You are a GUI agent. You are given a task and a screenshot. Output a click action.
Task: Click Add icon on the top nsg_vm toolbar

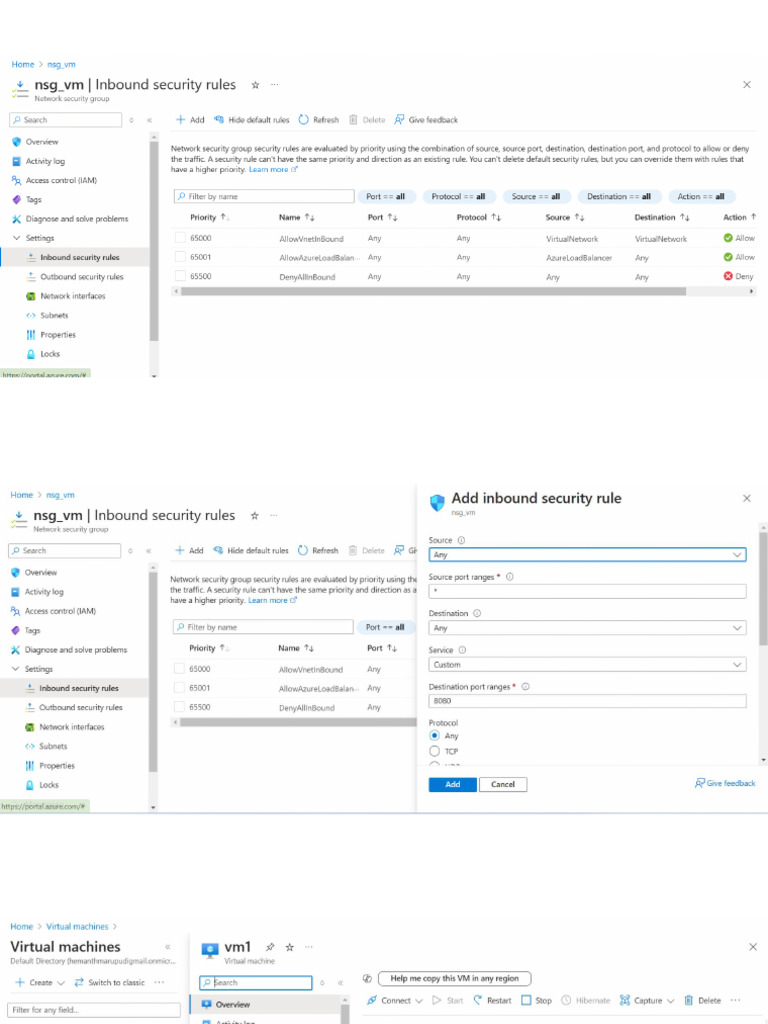pos(181,120)
